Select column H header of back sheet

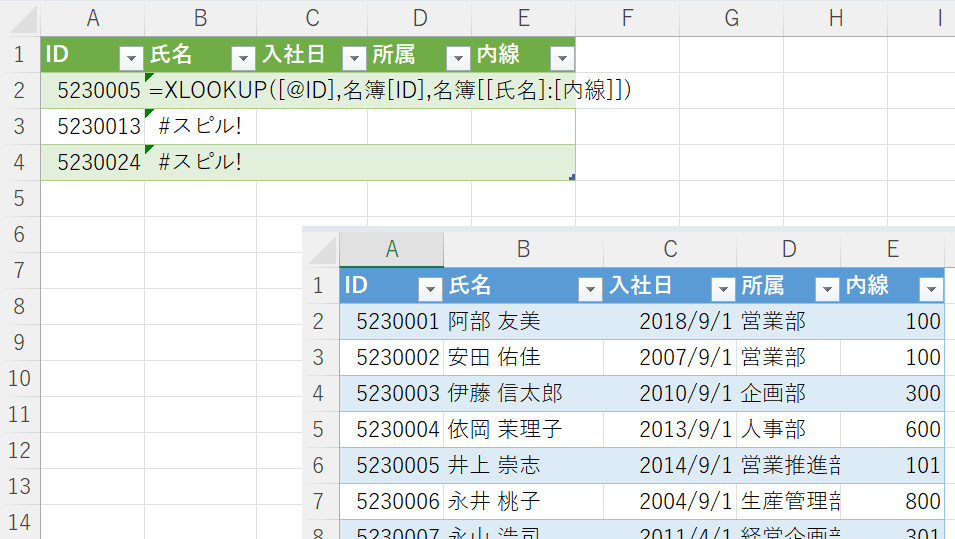(836, 18)
